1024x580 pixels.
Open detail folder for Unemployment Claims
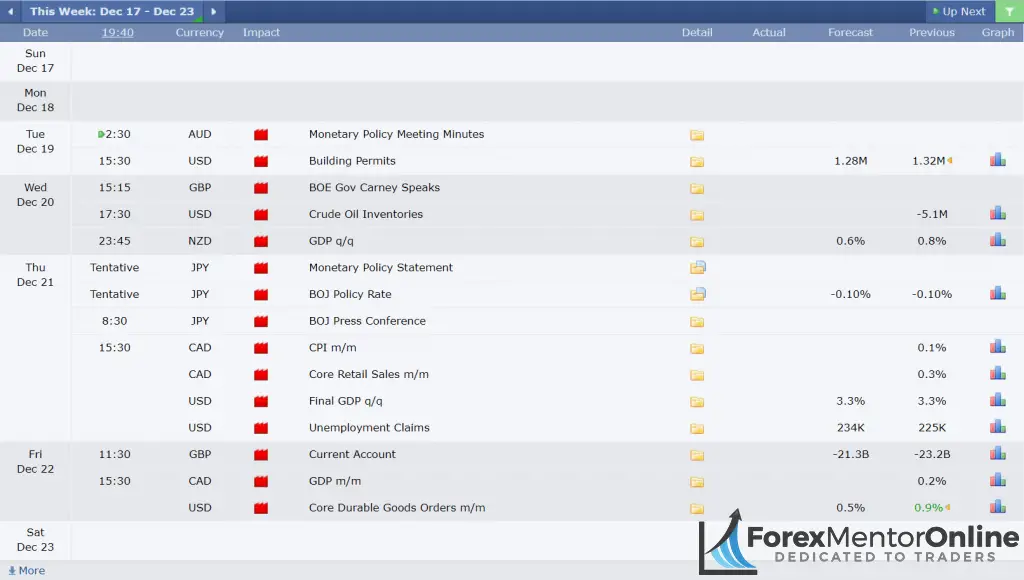point(697,428)
